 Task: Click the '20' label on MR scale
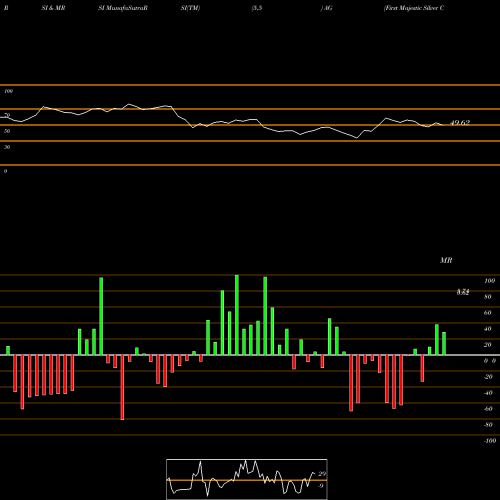(x=488, y=345)
